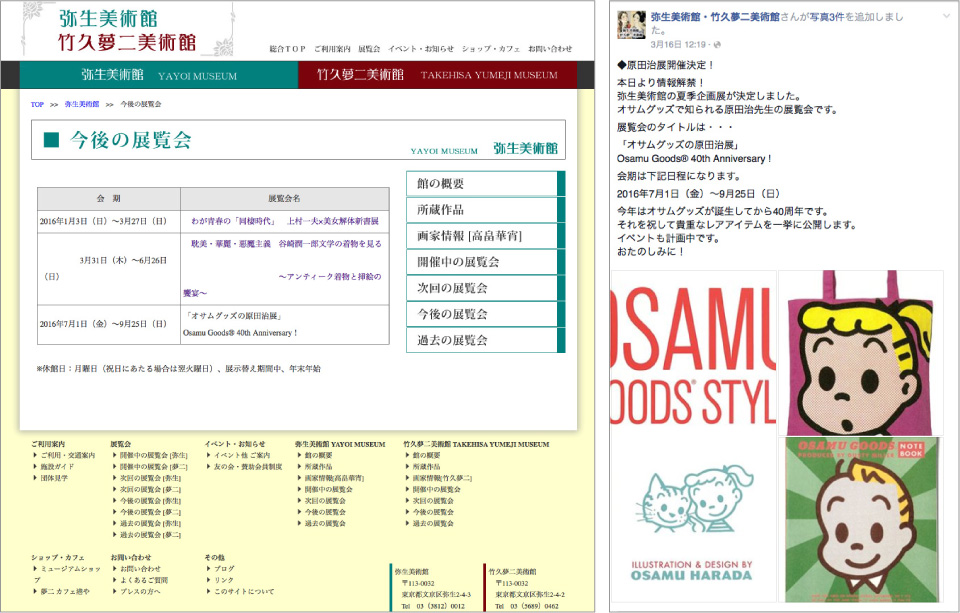Open the Facebook post options chevron
The height and width of the screenshot is (613, 960).
pyautogui.click(x=947, y=16)
